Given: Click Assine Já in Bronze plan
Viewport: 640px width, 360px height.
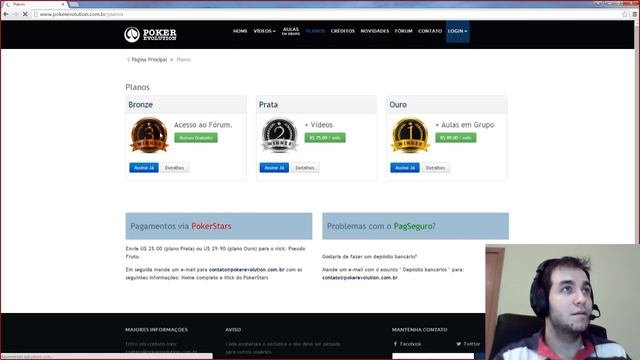Looking at the screenshot, I should click(x=144, y=168).
